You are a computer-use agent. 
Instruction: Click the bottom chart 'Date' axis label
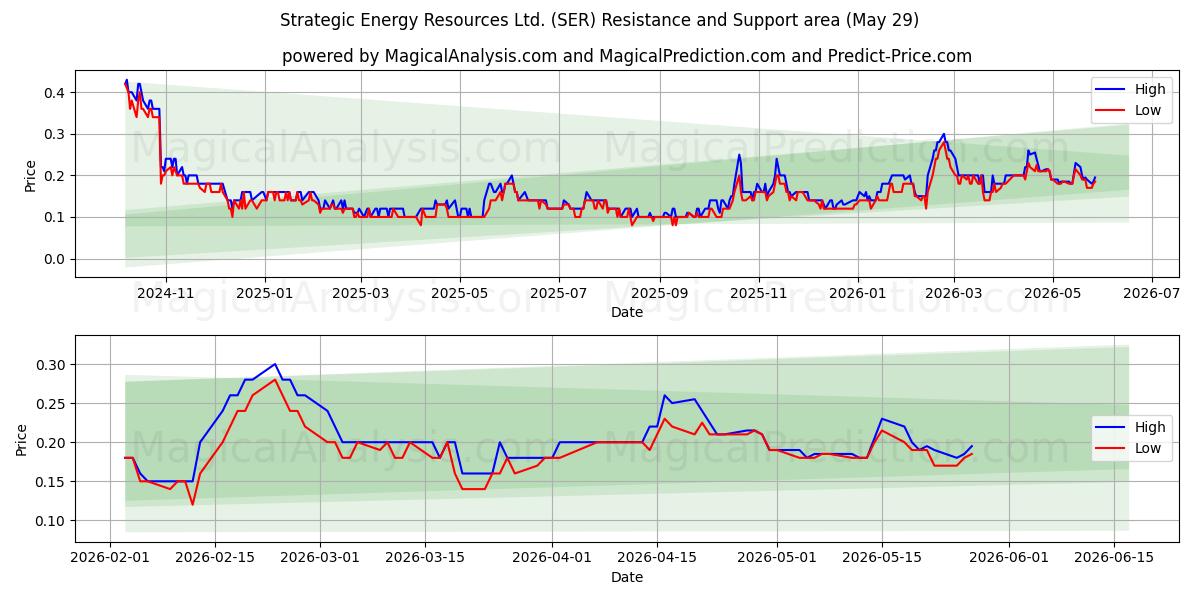click(627, 577)
